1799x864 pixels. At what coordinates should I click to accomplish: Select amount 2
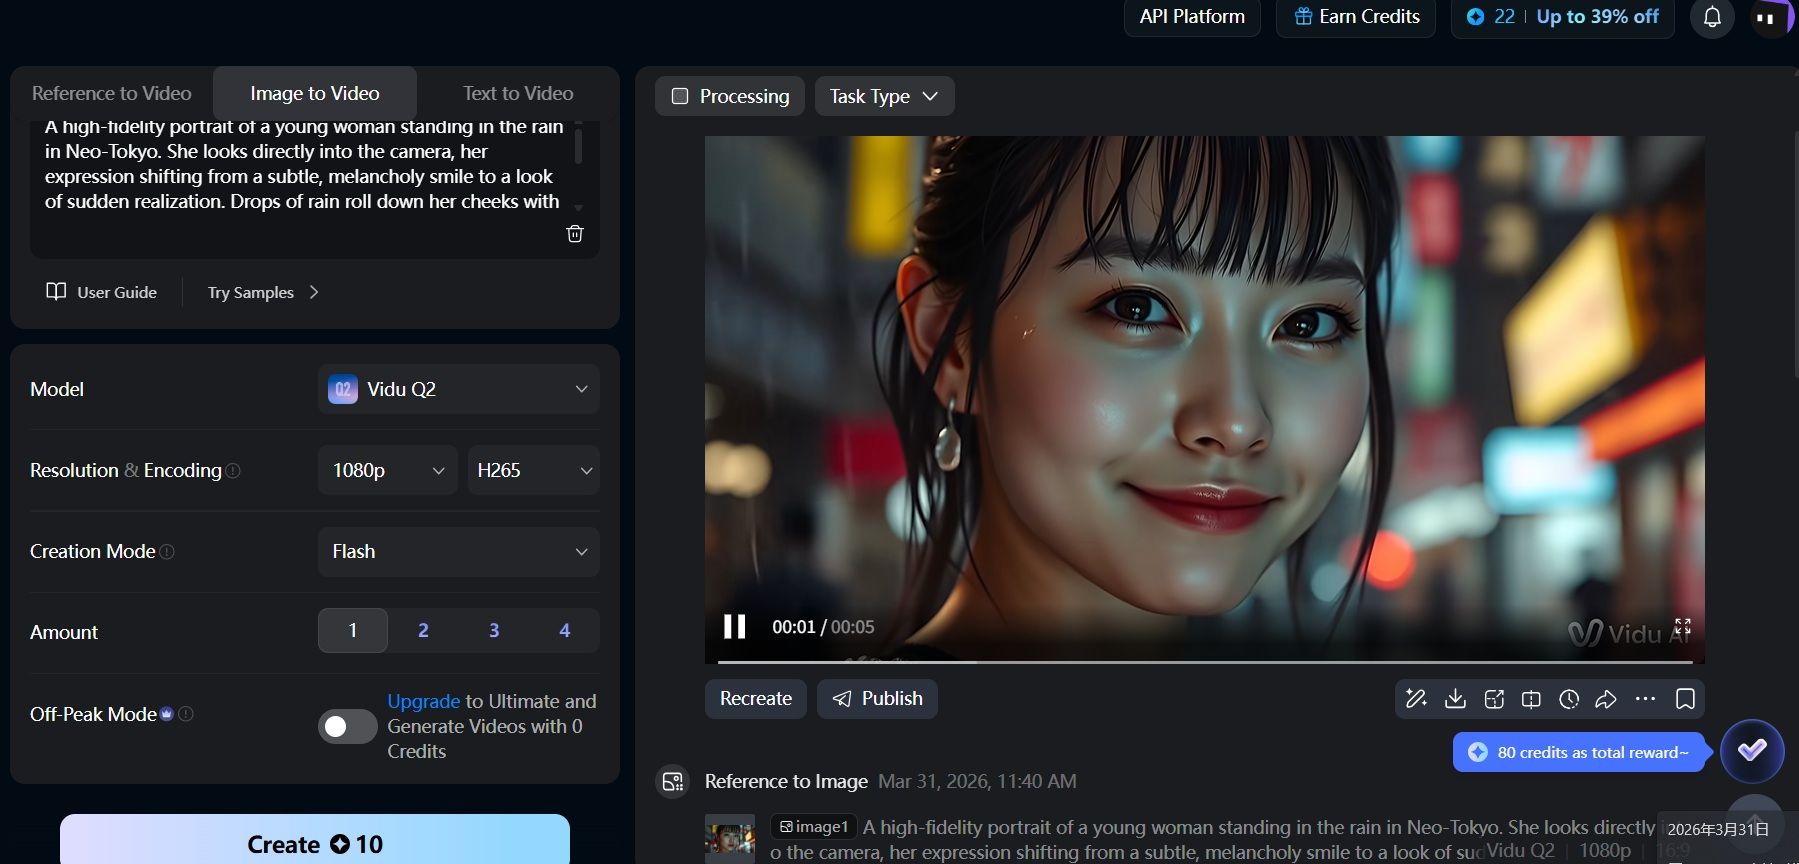pos(423,631)
